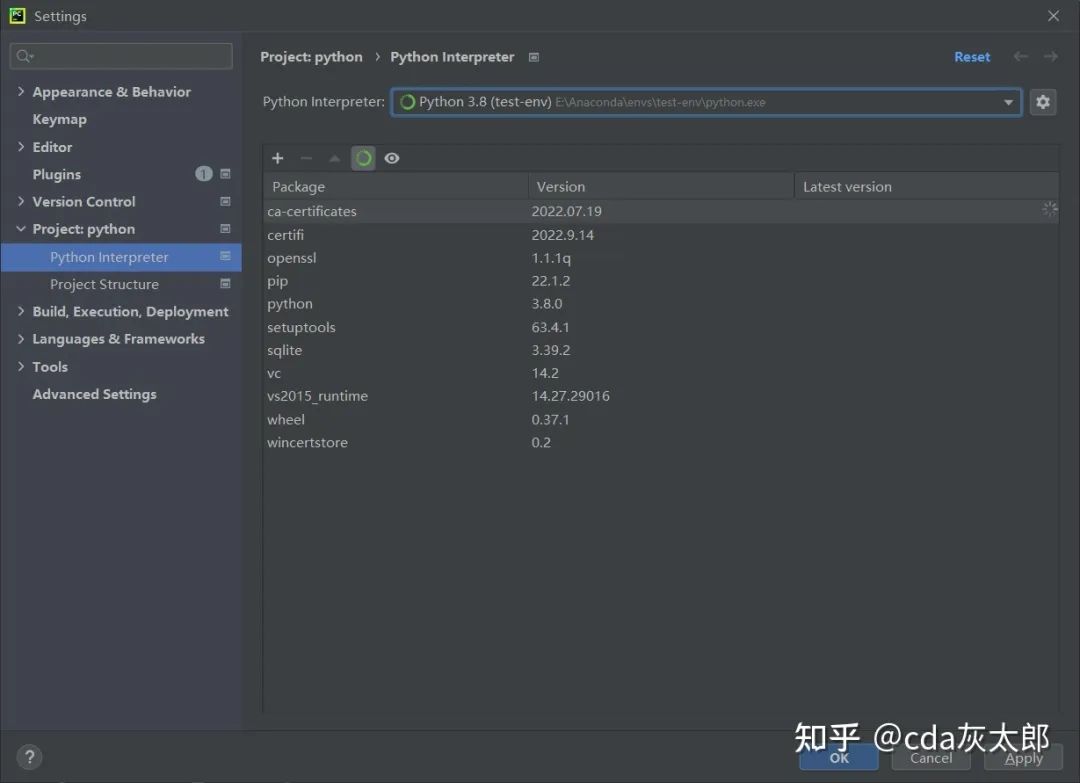Viewport: 1080px width, 783px height.
Task: Expand the Tools section
Action: 21,366
